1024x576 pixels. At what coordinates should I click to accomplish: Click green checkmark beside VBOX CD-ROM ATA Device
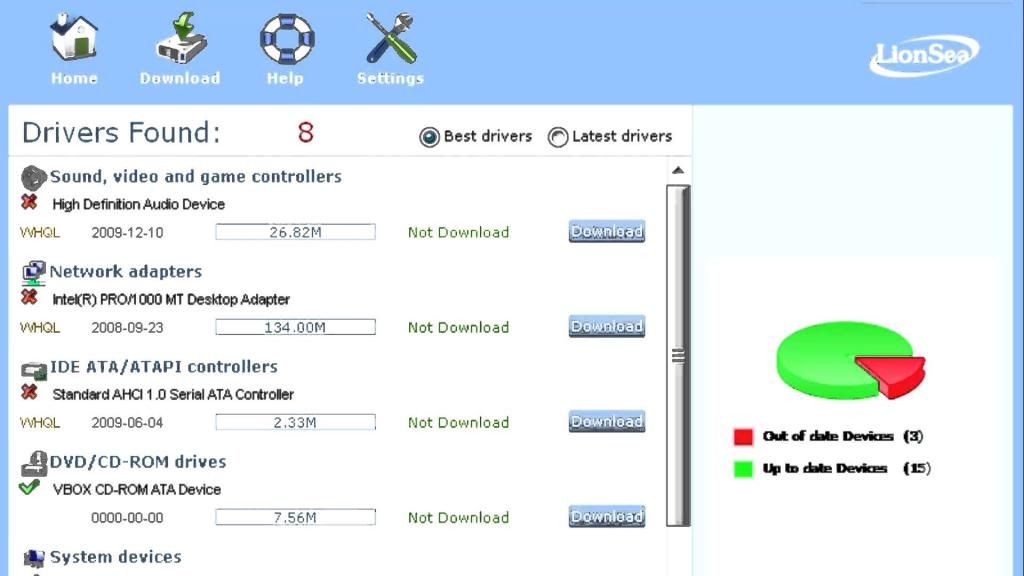coord(30,488)
